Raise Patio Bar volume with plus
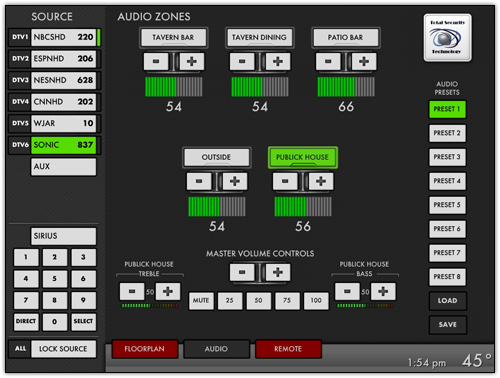This screenshot has height=378, width=500. pos(364,61)
